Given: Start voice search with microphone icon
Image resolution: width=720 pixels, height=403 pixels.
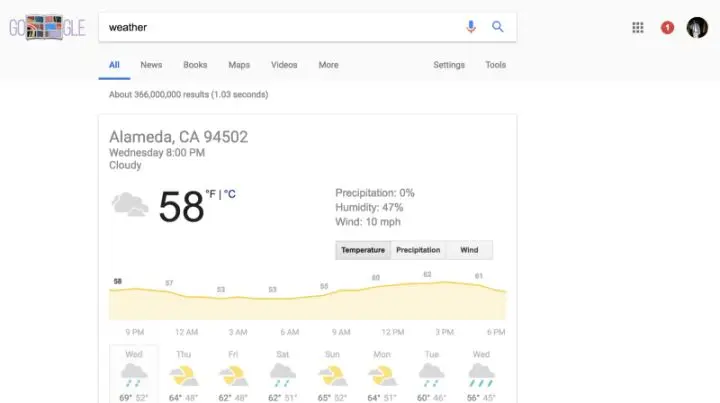Looking at the screenshot, I should (x=471, y=27).
